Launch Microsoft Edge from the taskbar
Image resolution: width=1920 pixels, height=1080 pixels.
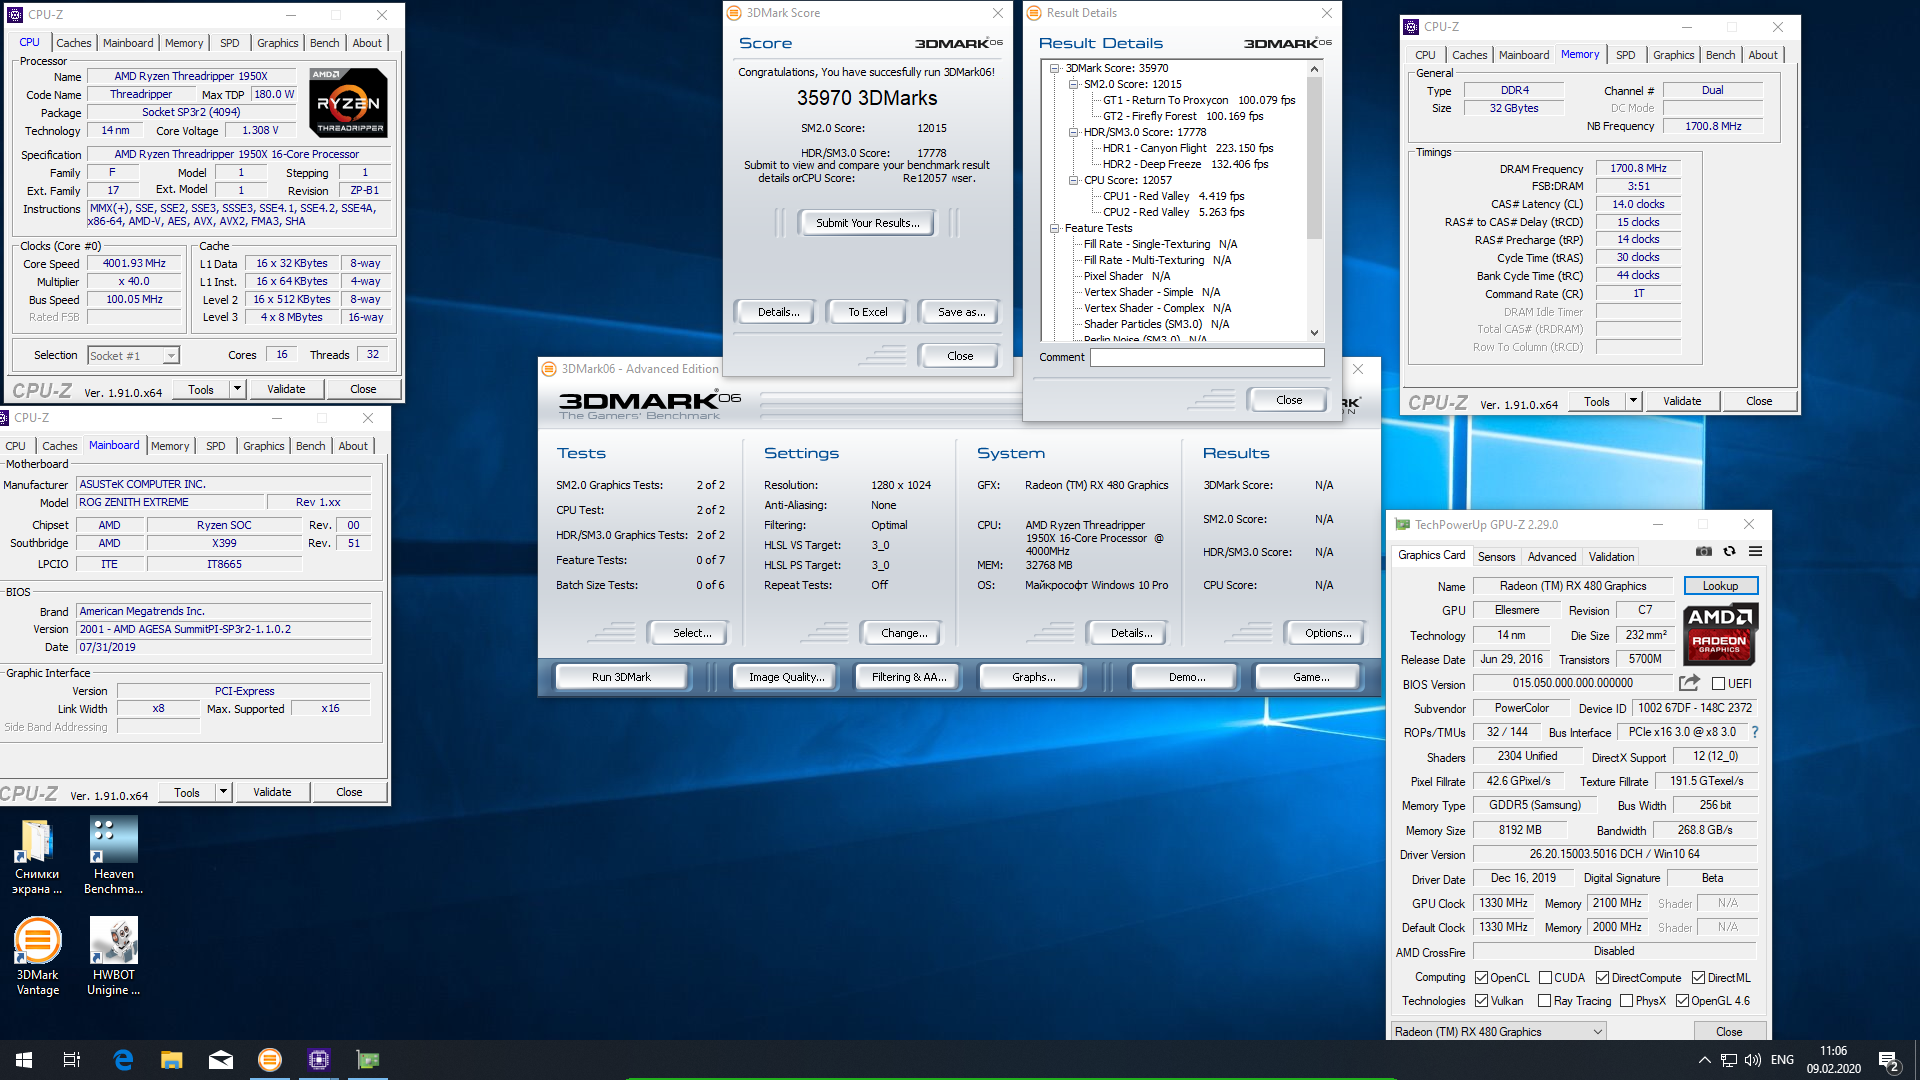[x=123, y=1060]
